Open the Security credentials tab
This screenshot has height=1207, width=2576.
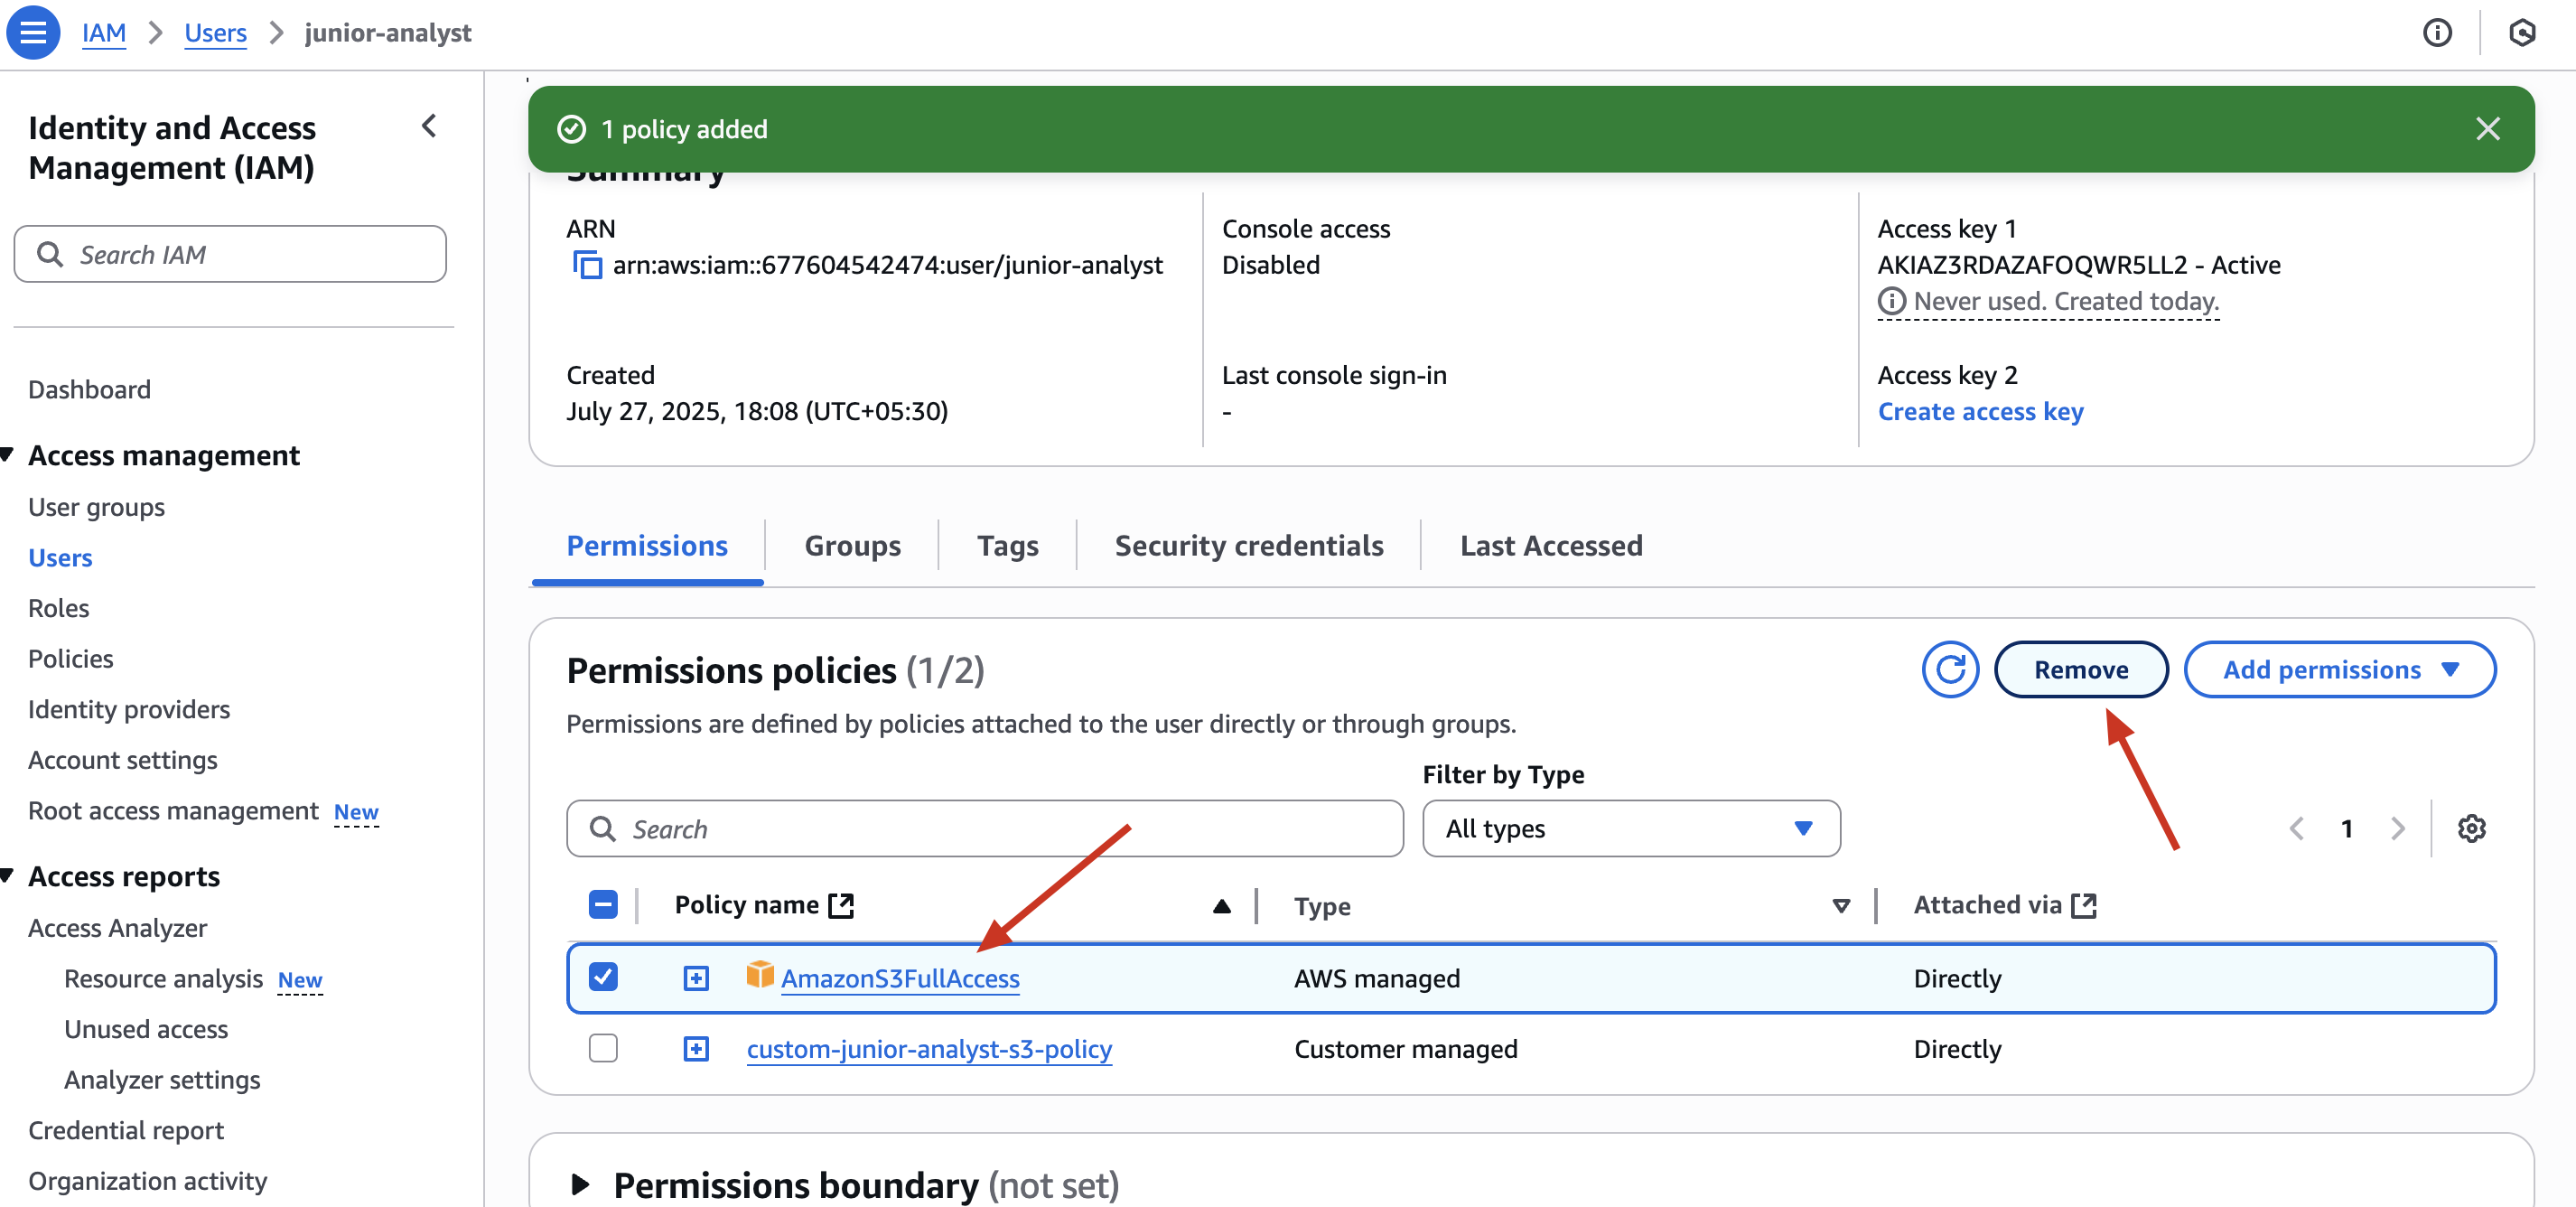[x=1249, y=545]
